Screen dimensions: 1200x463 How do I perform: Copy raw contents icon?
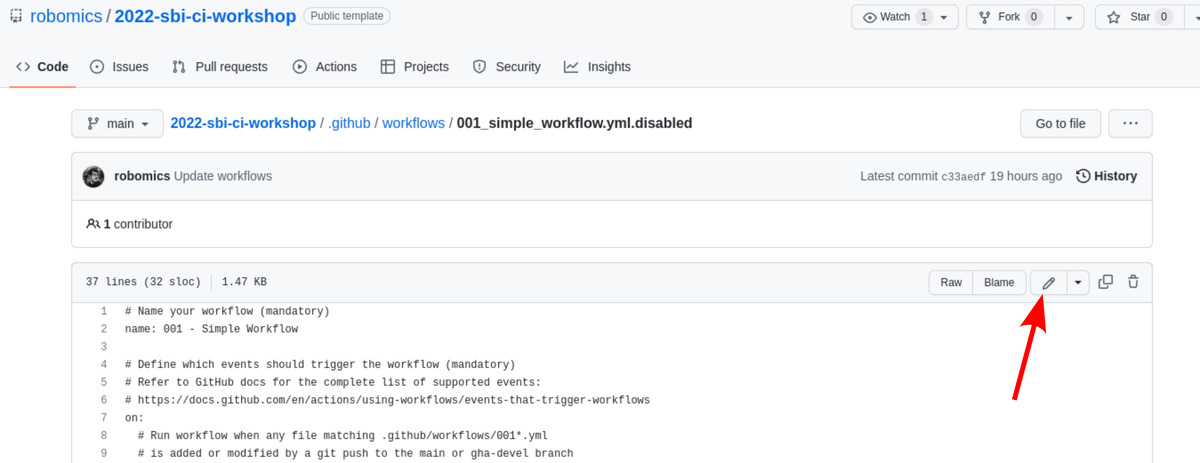1105,282
